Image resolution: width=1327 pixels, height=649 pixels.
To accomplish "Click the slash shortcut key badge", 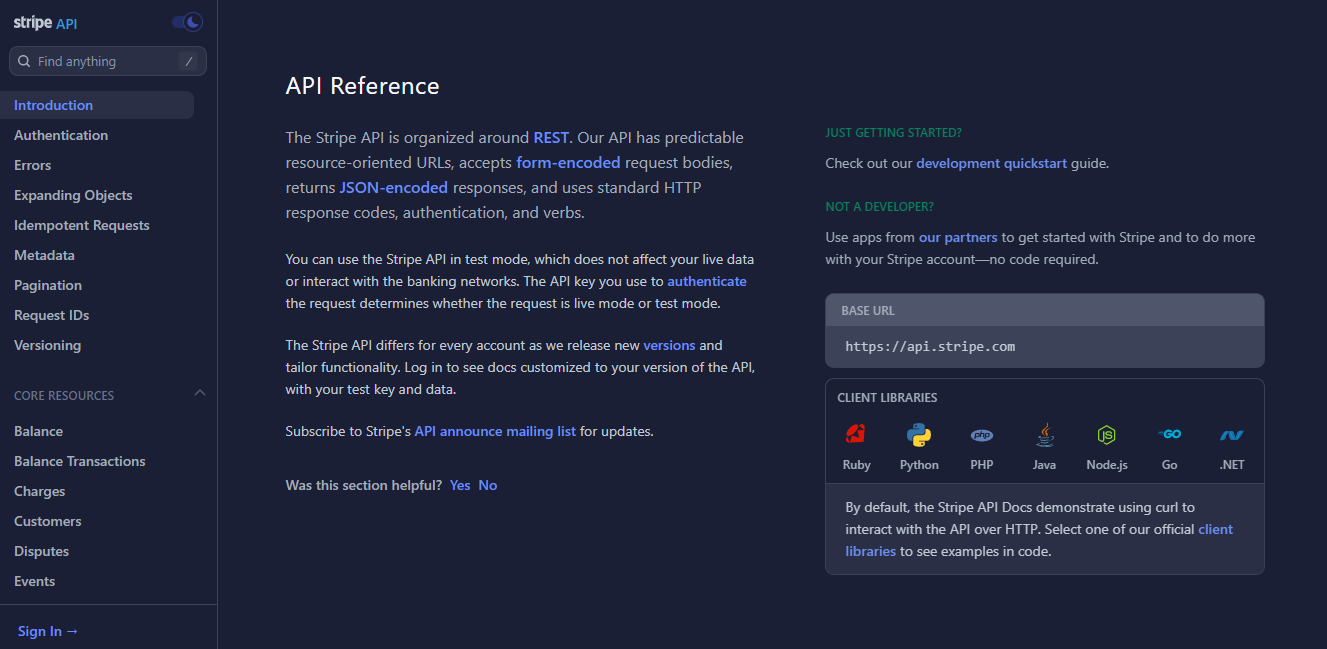I will coord(188,61).
